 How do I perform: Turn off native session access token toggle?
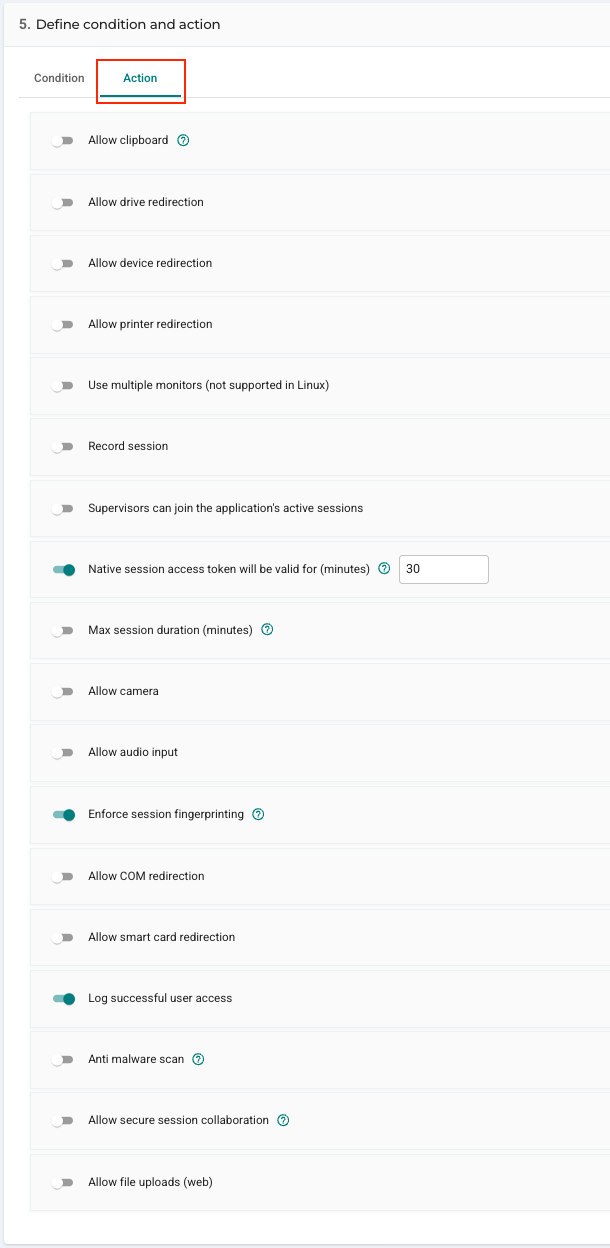tap(64, 570)
